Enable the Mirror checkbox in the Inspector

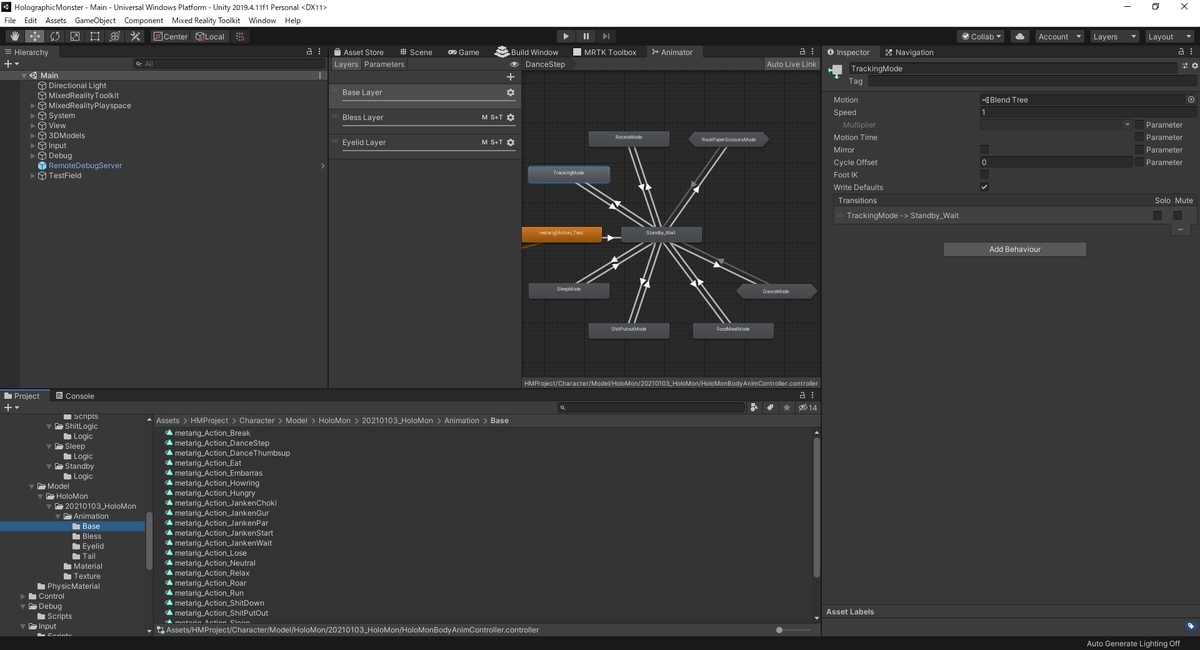click(984, 149)
